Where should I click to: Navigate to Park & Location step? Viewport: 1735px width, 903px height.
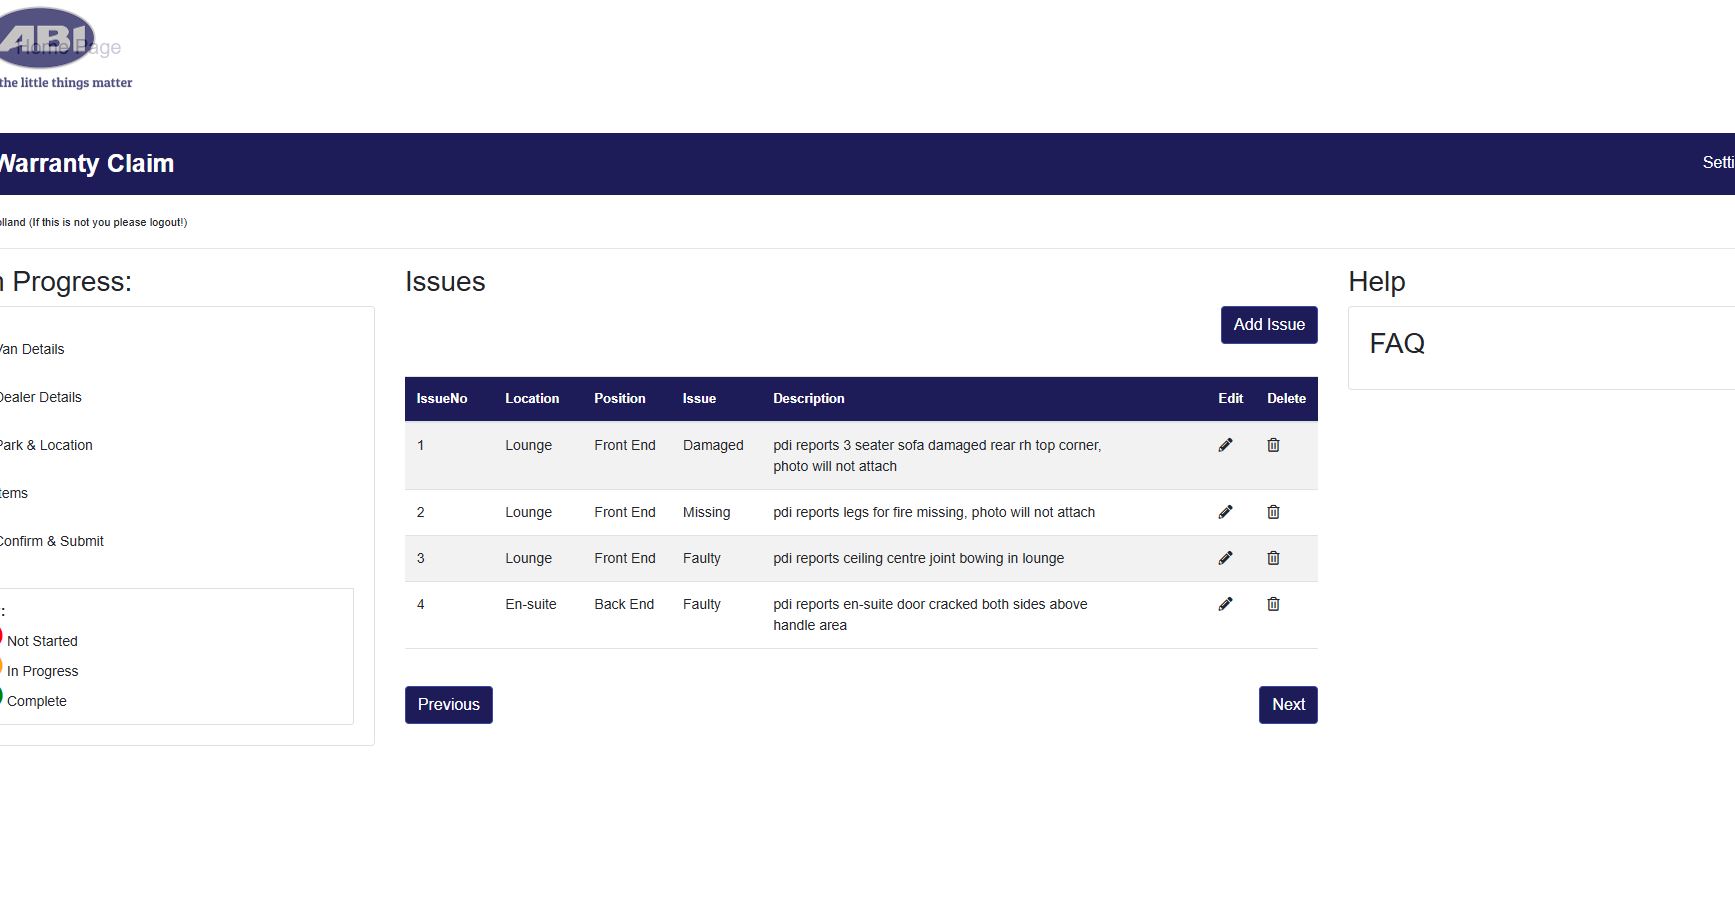[46, 445]
